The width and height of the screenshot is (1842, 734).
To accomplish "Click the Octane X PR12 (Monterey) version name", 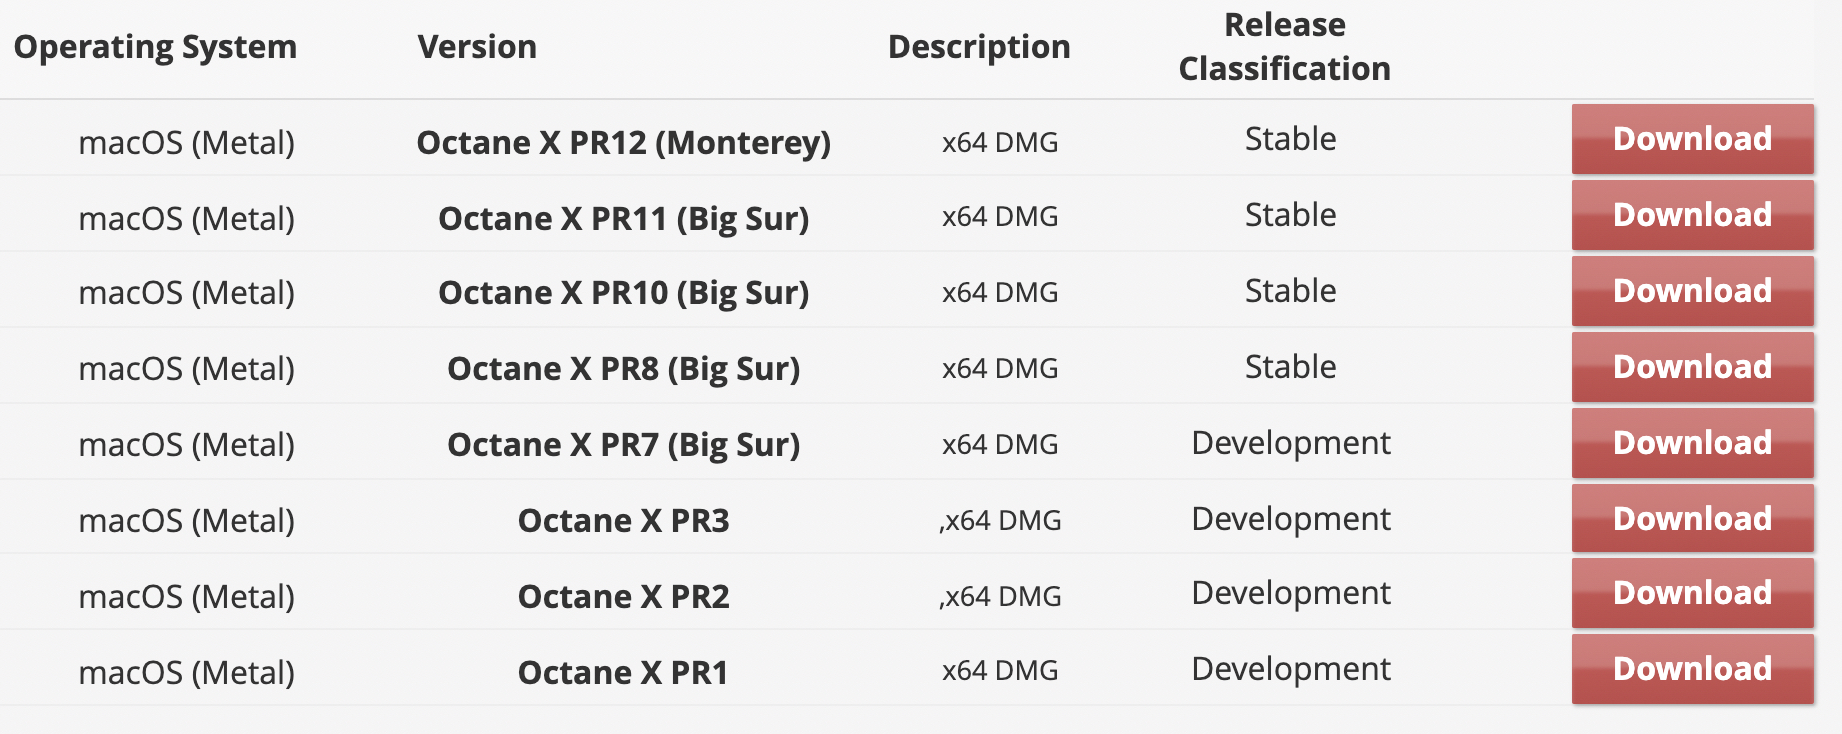I will tap(624, 143).
